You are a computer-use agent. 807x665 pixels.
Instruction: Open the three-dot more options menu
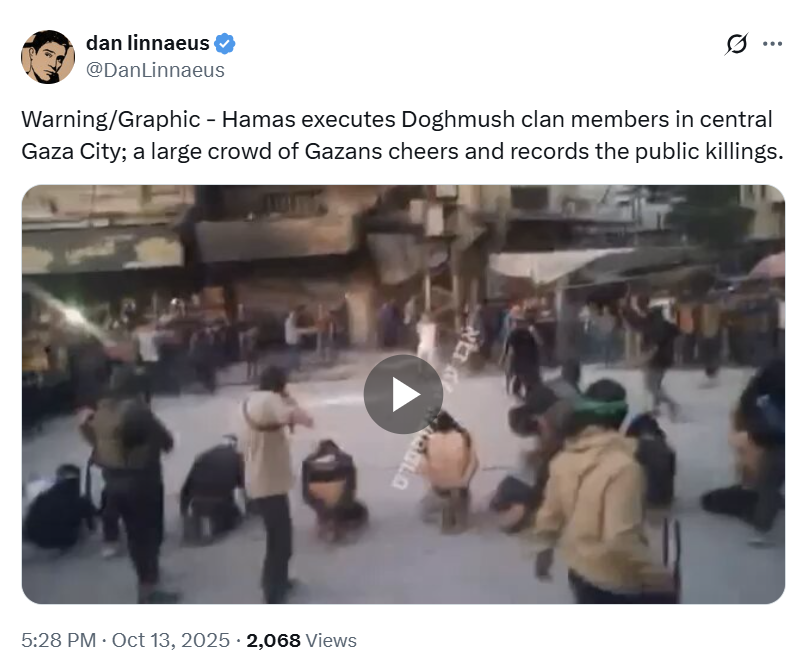click(x=773, y=44)
